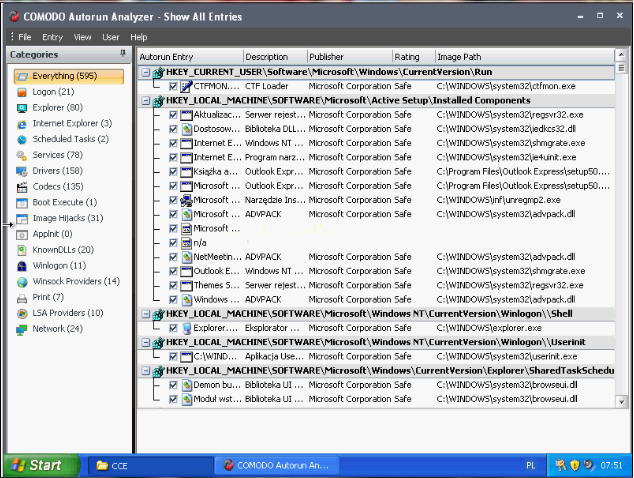634x478 pixels.
Task: Uncheck the Dostosow... iedkcs32.dll entry
Action: 173,129
